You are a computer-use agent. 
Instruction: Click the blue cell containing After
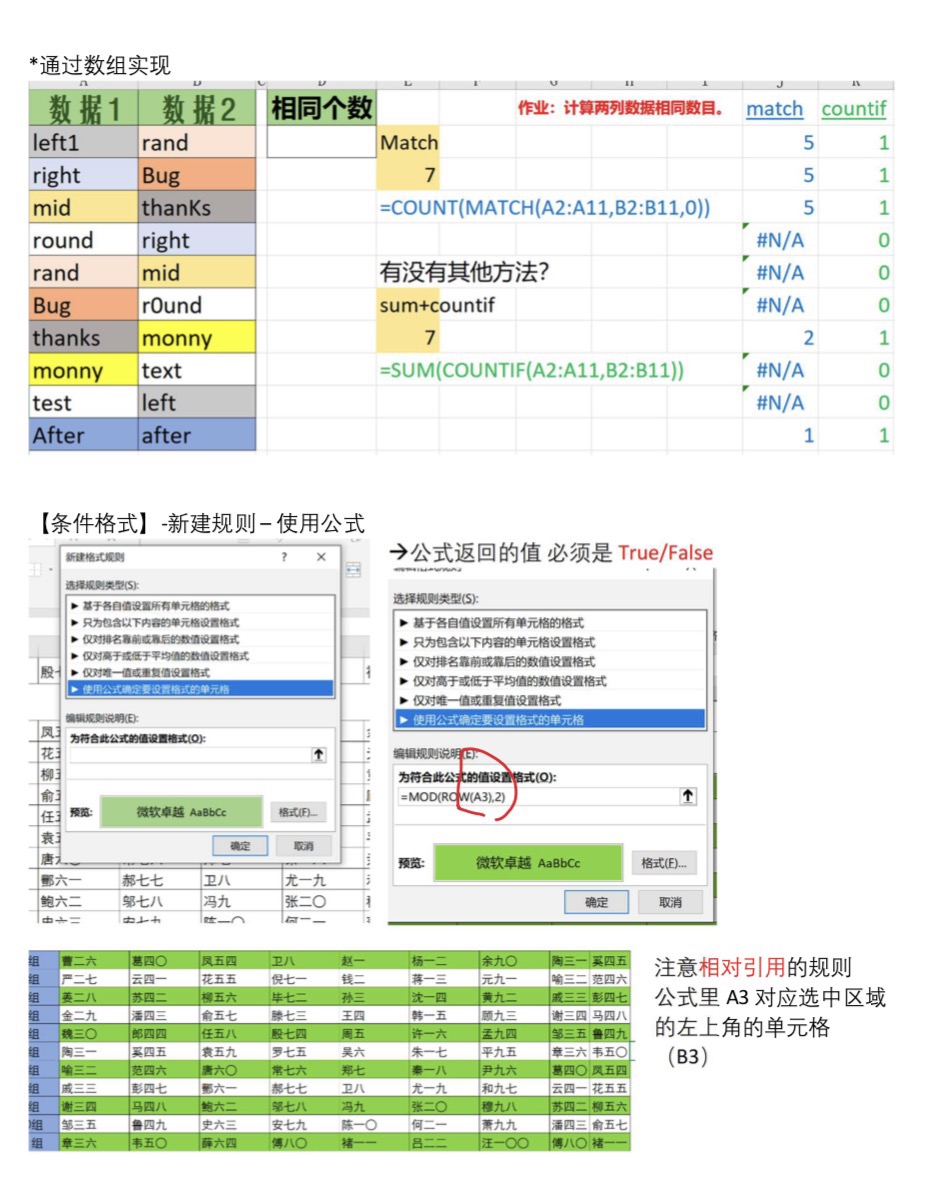click(x=84, y=435)
